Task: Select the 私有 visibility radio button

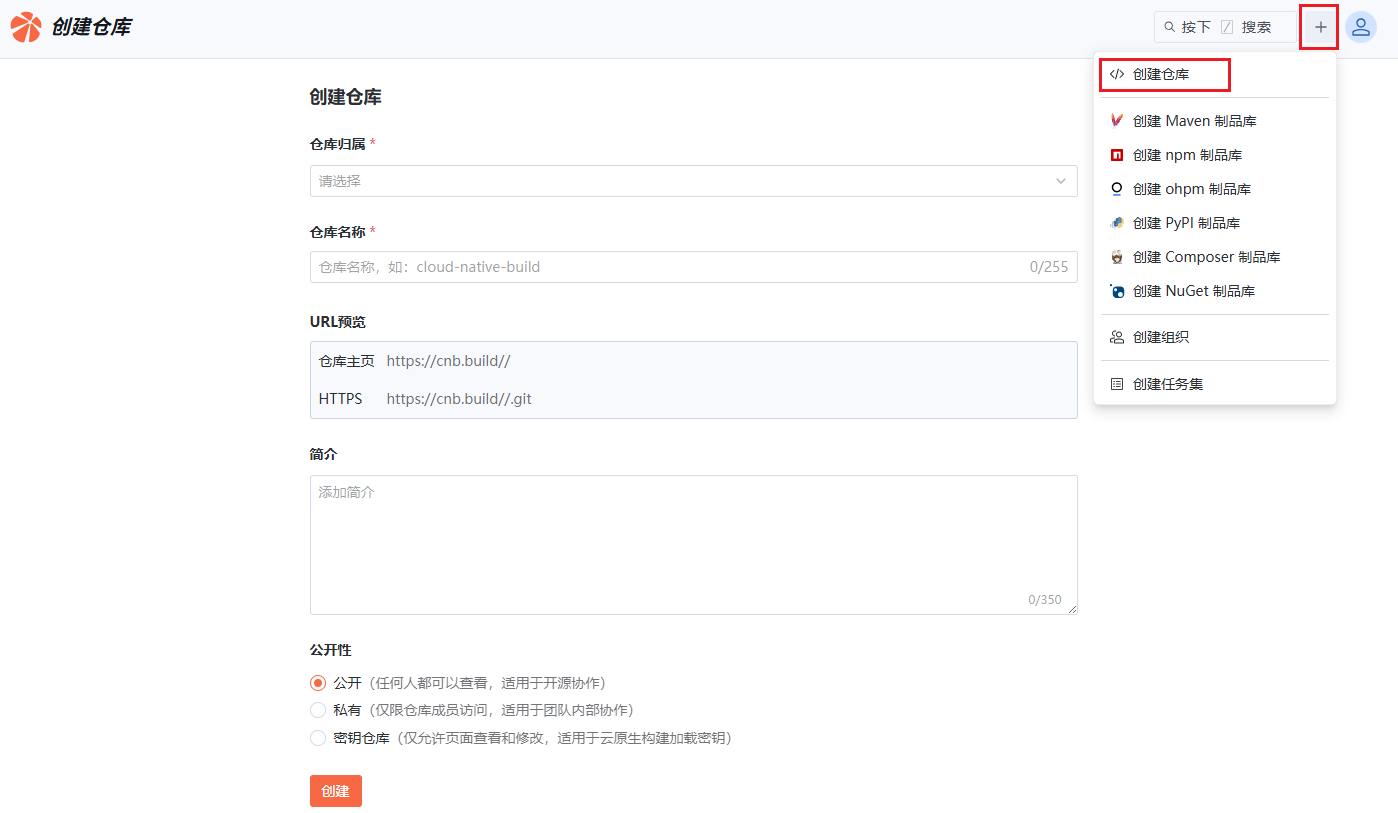Action: coord(318,710)
